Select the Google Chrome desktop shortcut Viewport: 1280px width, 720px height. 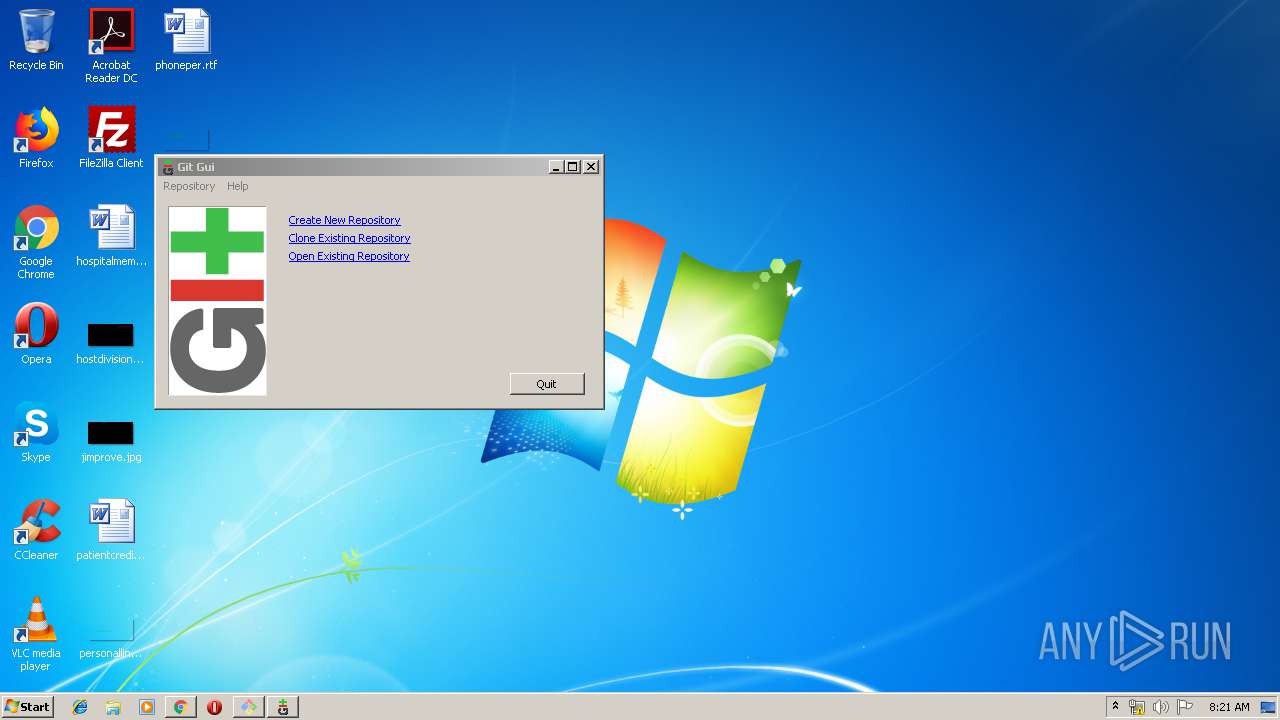36,242
